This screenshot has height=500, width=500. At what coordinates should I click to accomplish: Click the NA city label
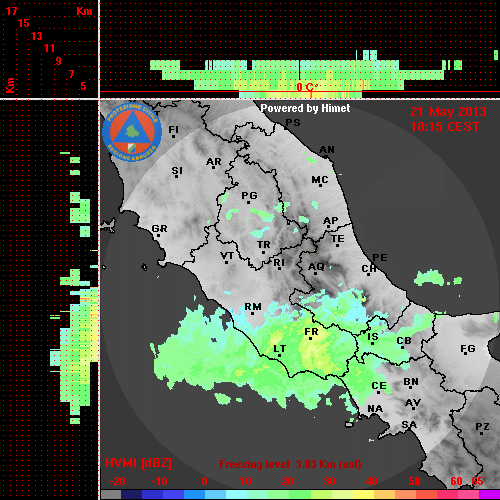[375, 408]
